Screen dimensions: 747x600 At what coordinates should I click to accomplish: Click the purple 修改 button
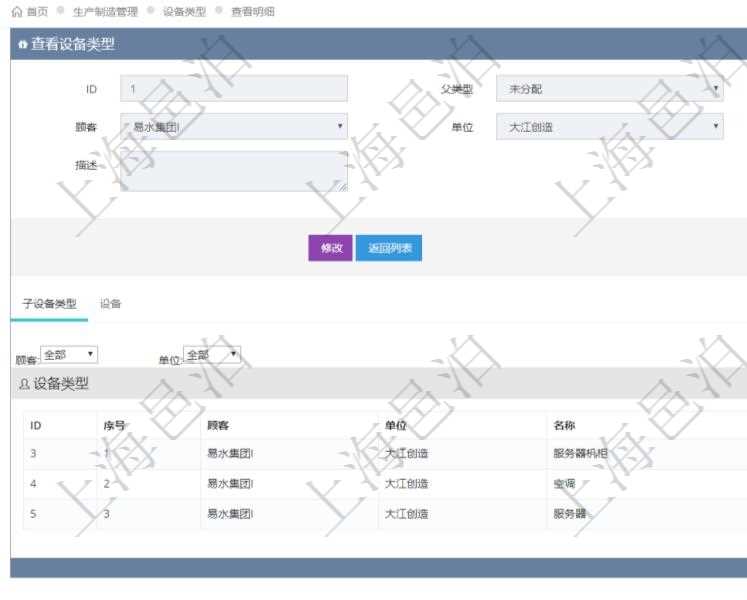331,248
